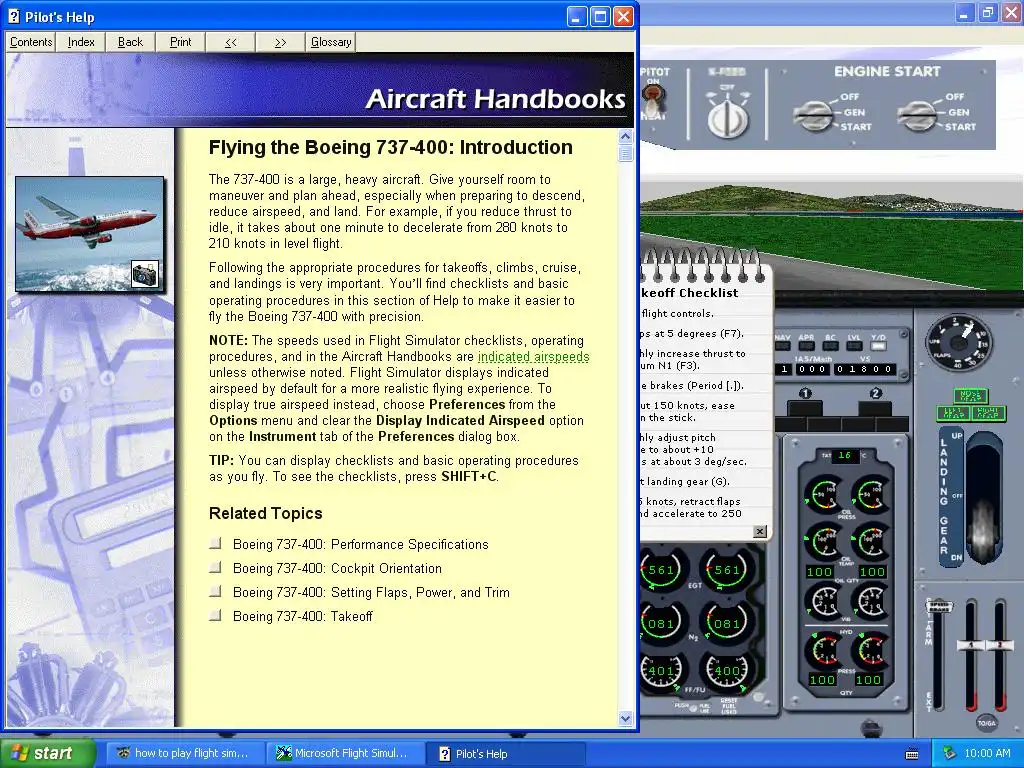This screenshot has width=1024, height=768.
Task: Click the right N2 gauge
Action: (726, 622)
